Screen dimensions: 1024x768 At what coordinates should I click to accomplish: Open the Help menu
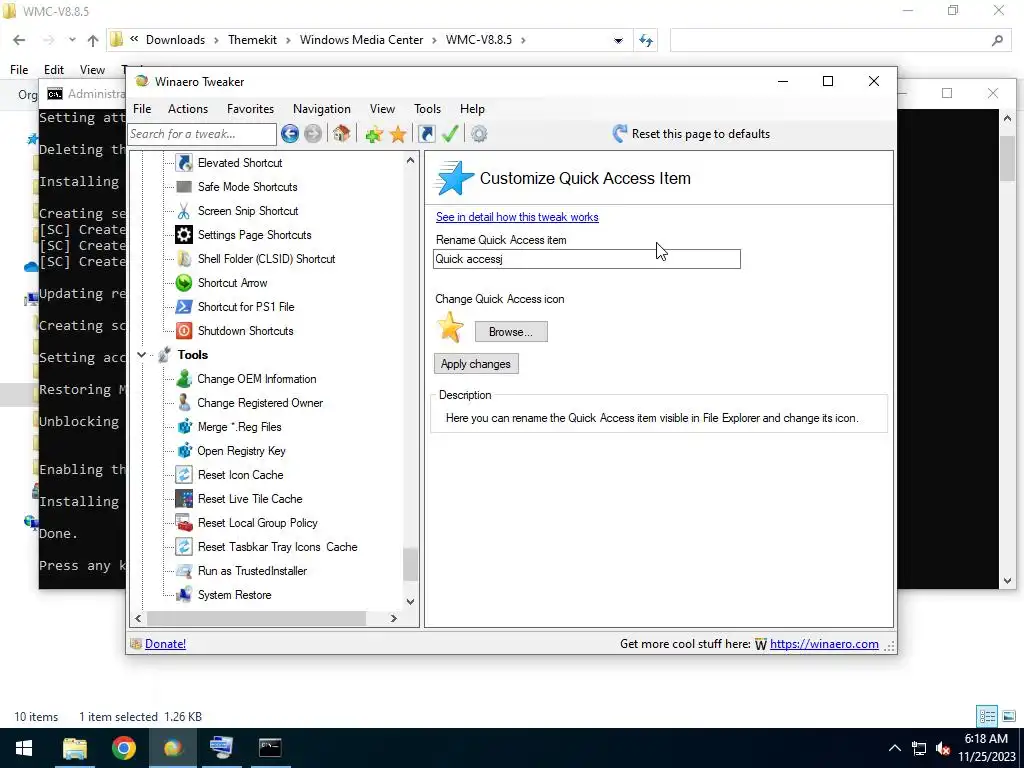(472, 109)
